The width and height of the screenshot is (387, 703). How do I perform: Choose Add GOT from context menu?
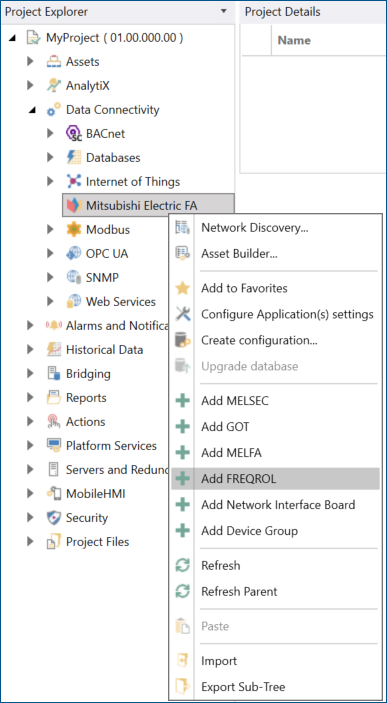coord(275,427)
